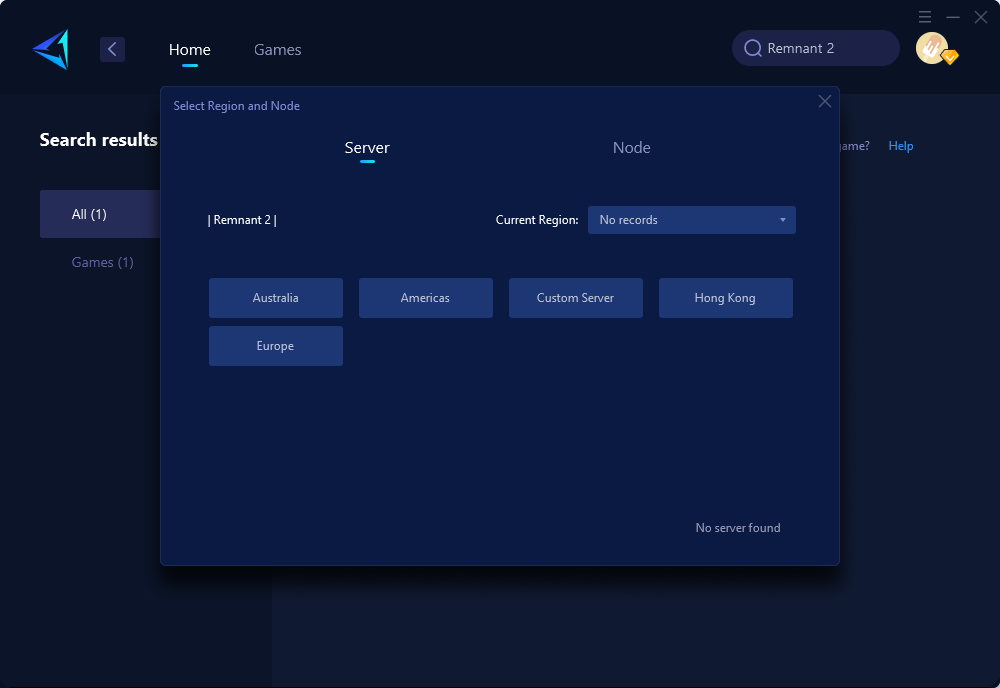Open the Home tab
Viewport: 1000px width, 688px height.
tap(189, 50)
